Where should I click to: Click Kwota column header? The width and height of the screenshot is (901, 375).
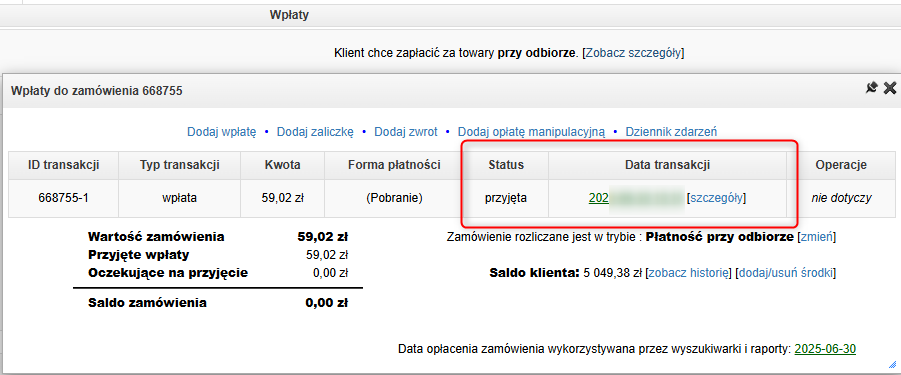point(282,165)
